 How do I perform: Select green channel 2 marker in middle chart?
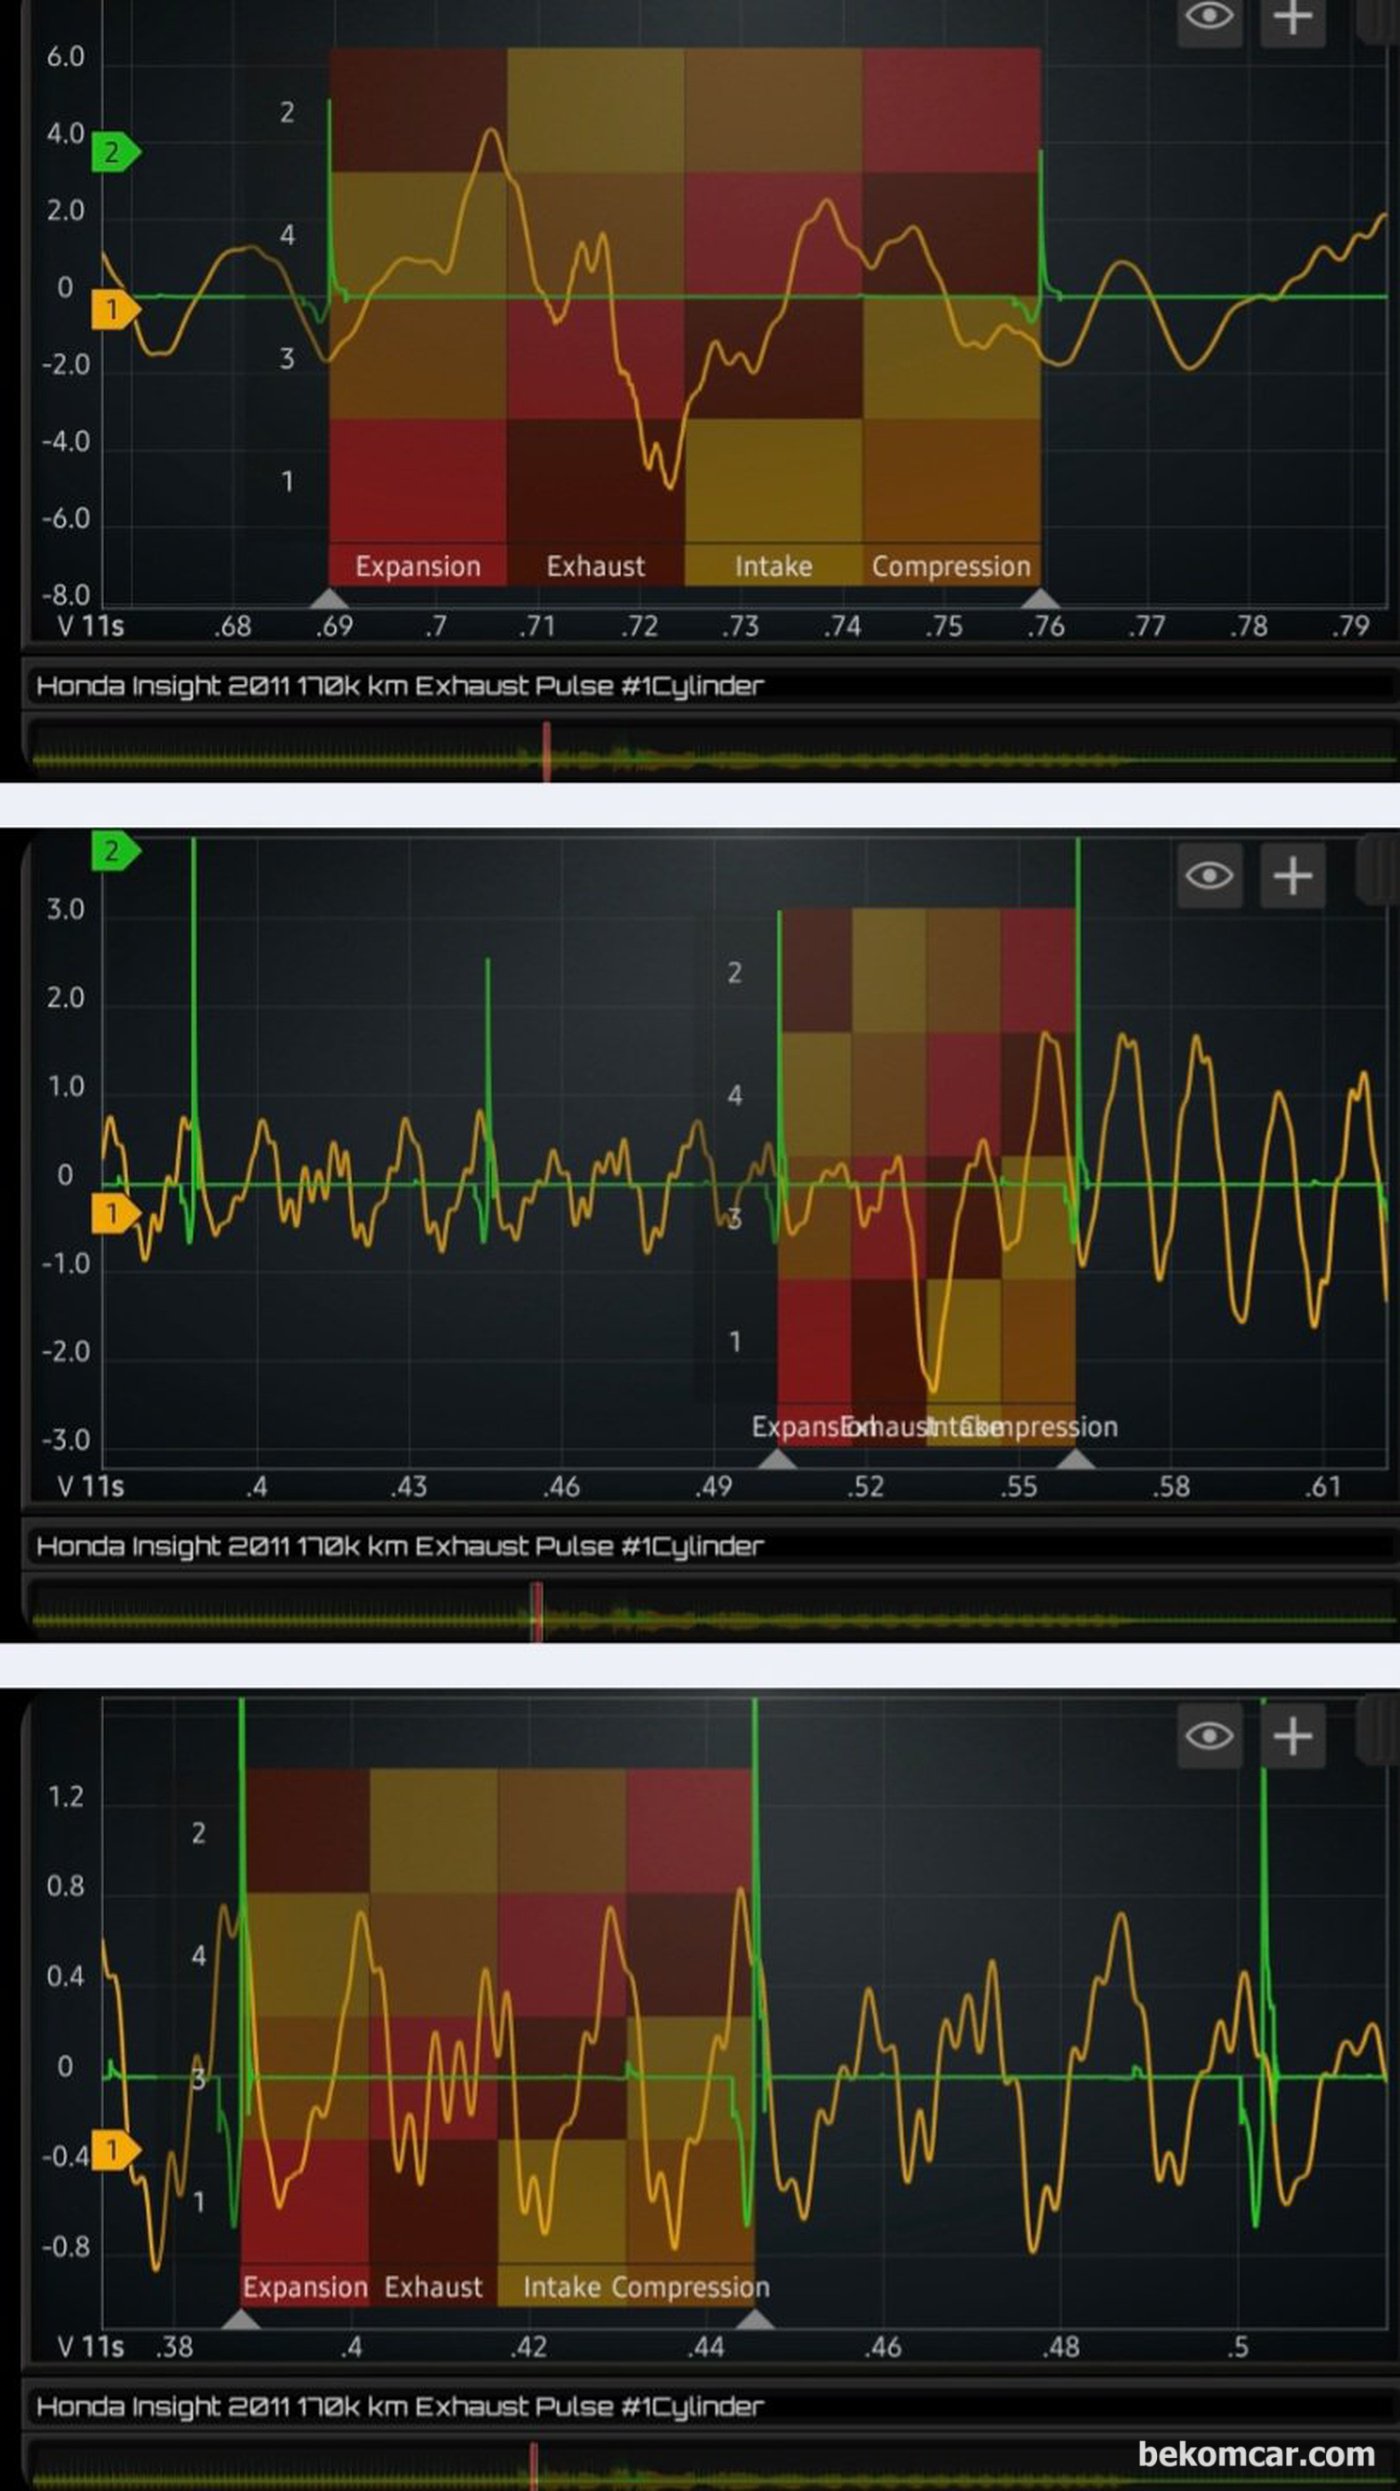point(114,851)
